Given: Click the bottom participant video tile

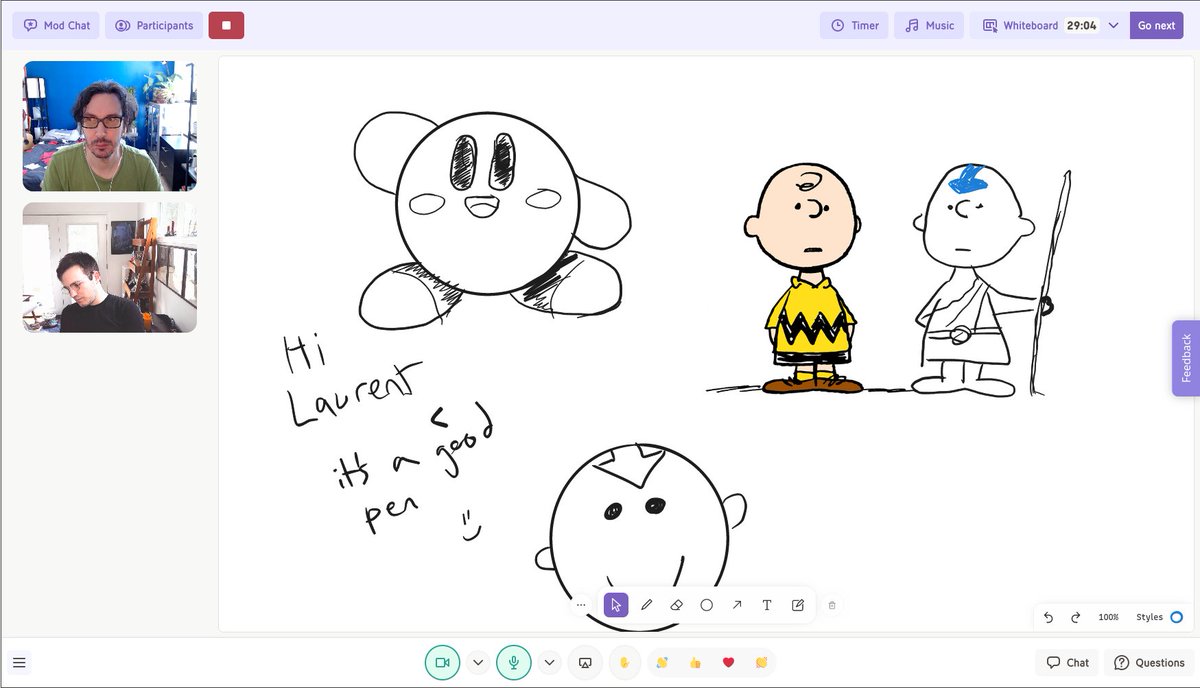Looking at the screenshot, I should coord(110,267).
